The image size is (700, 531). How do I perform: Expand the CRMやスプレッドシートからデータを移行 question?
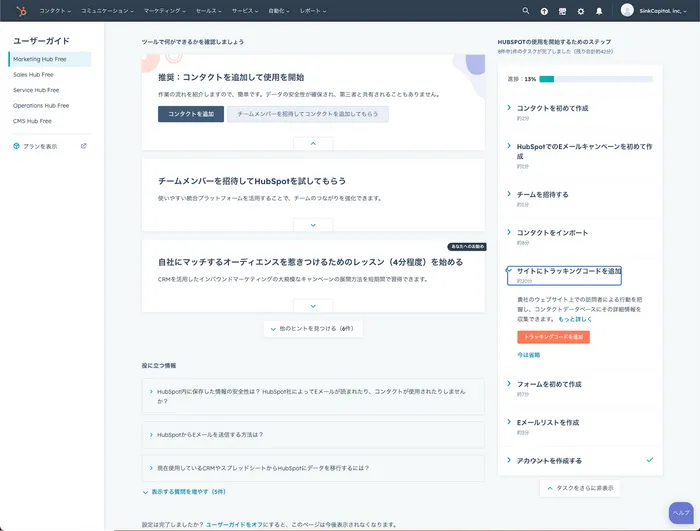point(313,468)
